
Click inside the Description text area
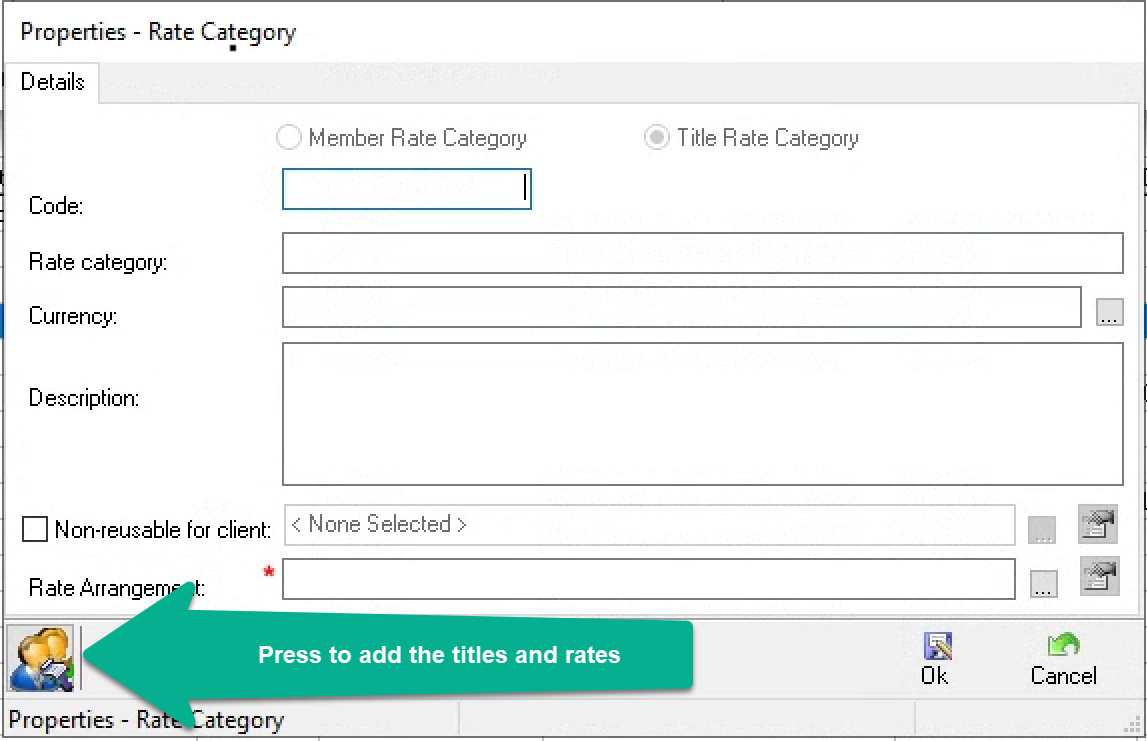point(702,414)
